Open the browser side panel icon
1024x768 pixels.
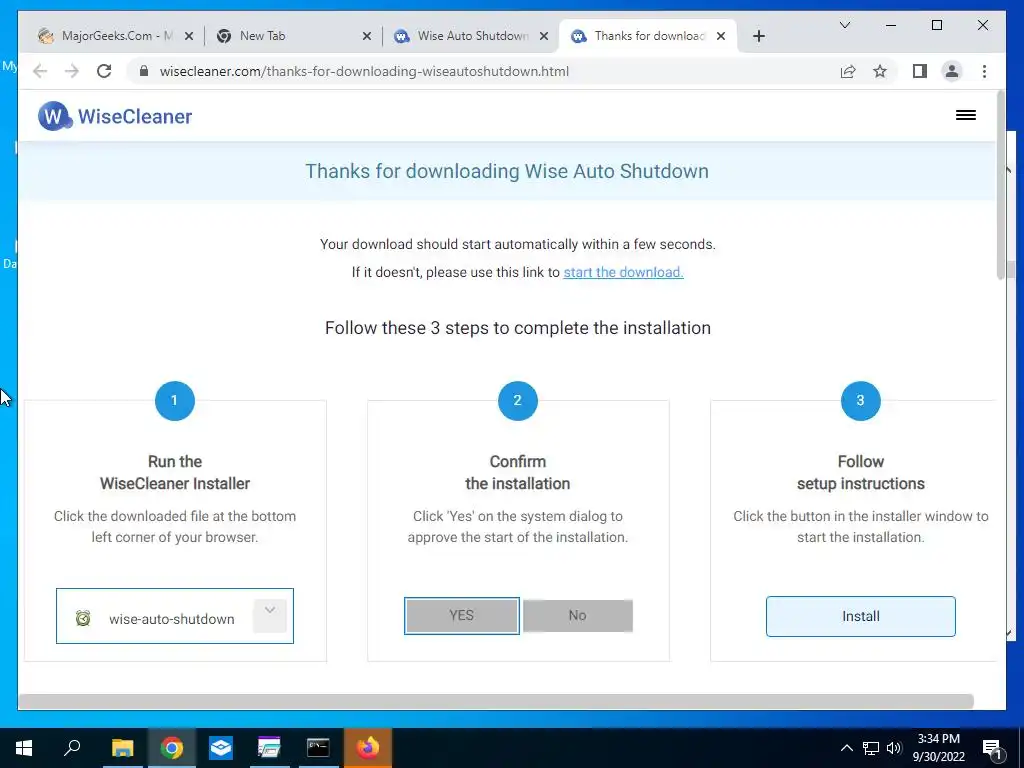[920, 71]
